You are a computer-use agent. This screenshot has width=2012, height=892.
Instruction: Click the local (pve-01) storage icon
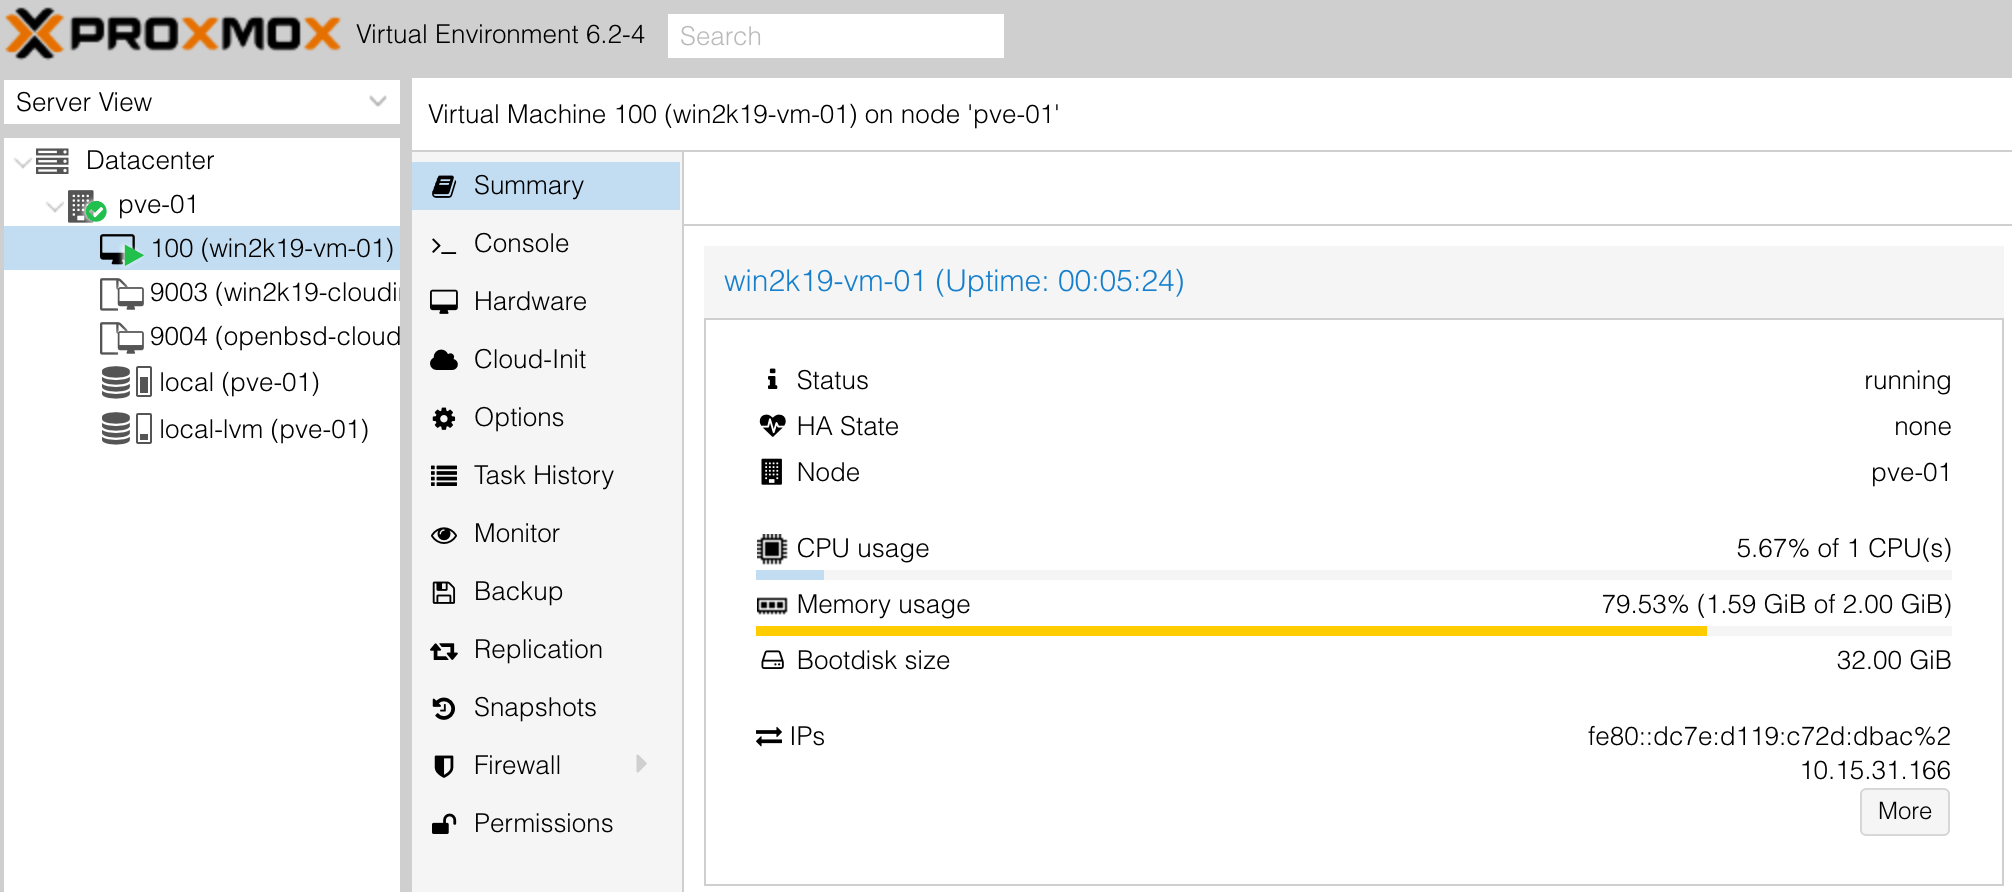[x=126, y=382]
